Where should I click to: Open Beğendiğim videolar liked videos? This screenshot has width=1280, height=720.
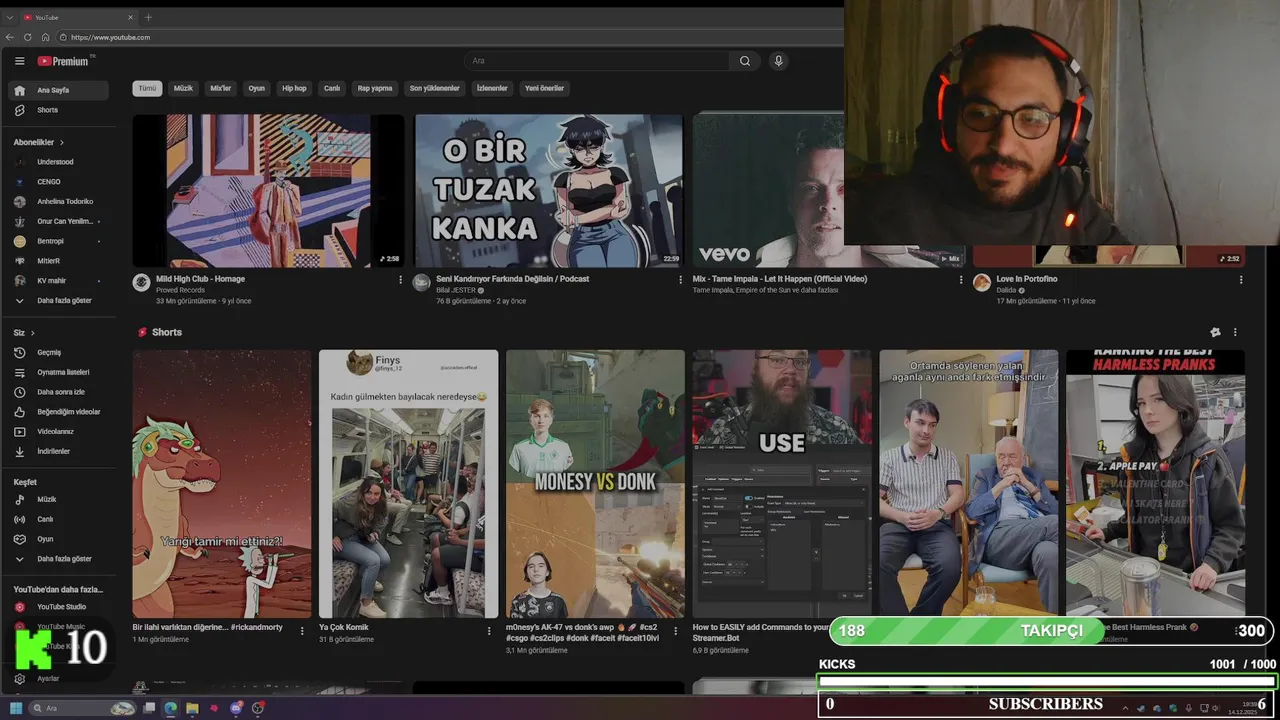pos(58,412)
